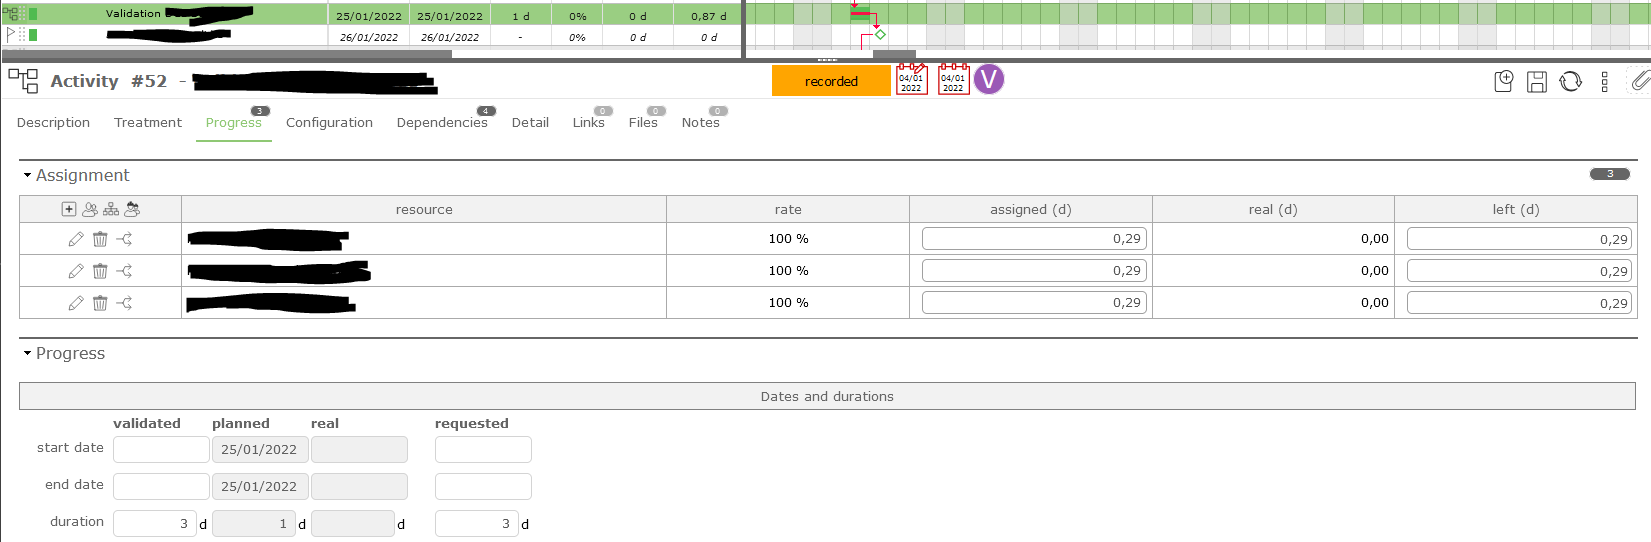1651x542 pixels.
Task: Click the left (d) field of the third assignment
Action: (1519, 302)
